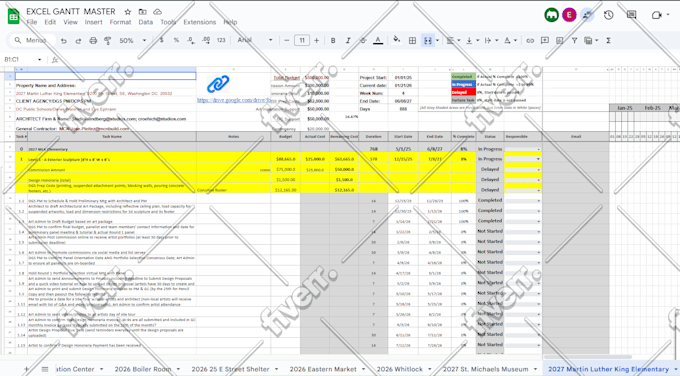Click the blue chain link image
This screenshot has width=680, height=376.
[x=218, y=84]
